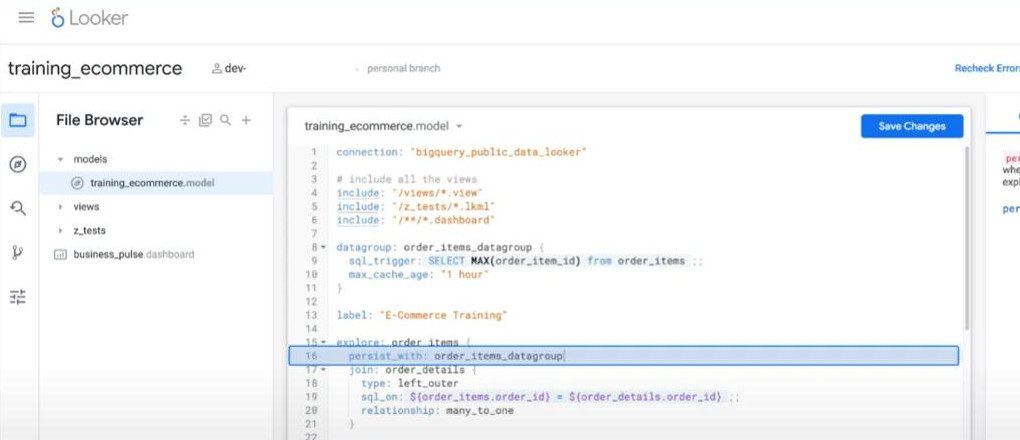Click the Recheck Errors link

987,68
